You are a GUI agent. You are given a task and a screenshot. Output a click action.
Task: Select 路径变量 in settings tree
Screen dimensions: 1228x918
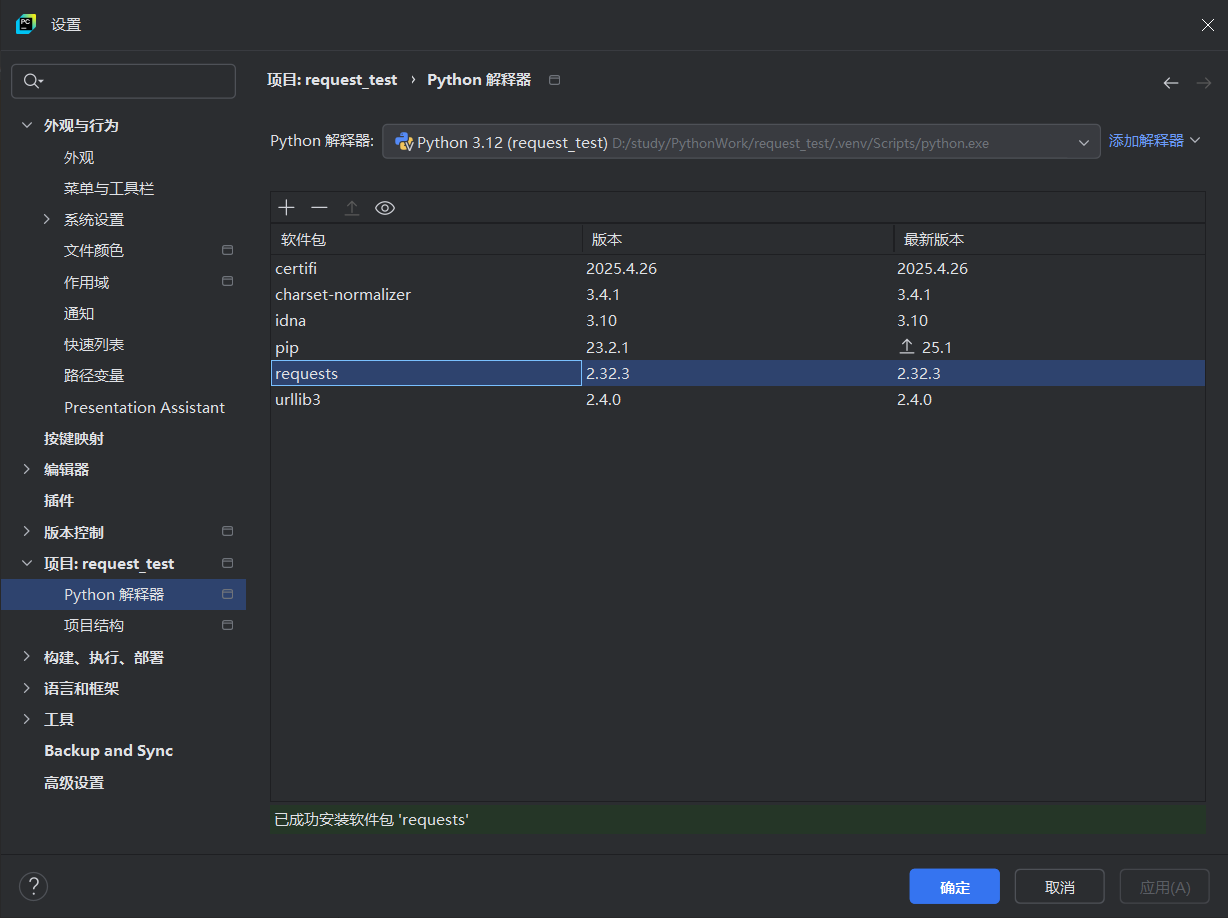click(x=94, y=375)
